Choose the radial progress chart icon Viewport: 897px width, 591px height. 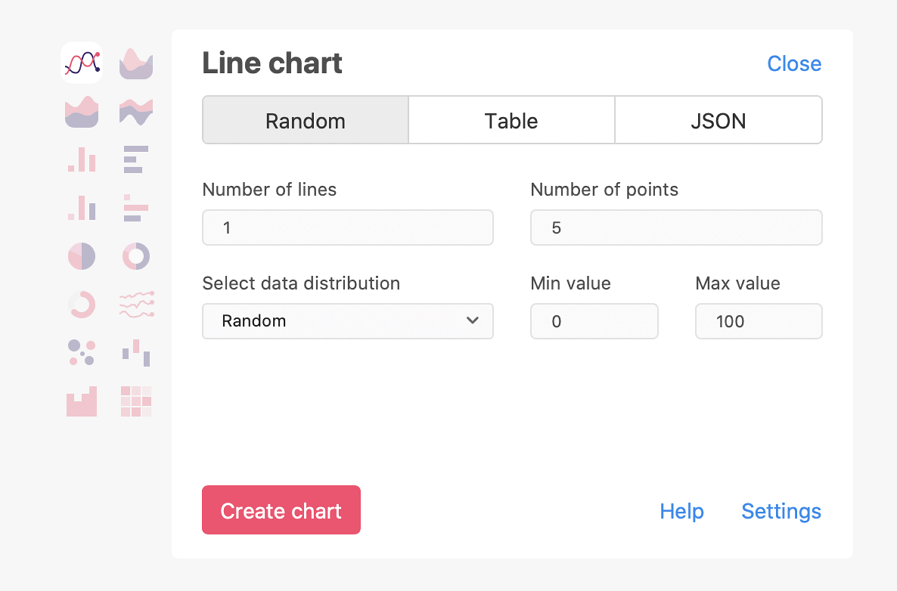click(x=81, y=304)
